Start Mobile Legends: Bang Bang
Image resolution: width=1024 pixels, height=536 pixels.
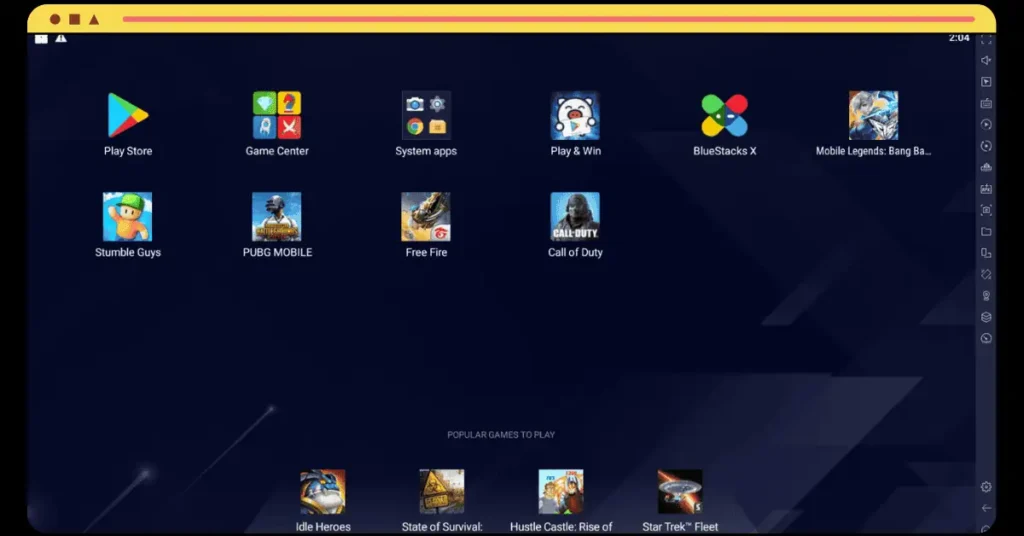873,116
